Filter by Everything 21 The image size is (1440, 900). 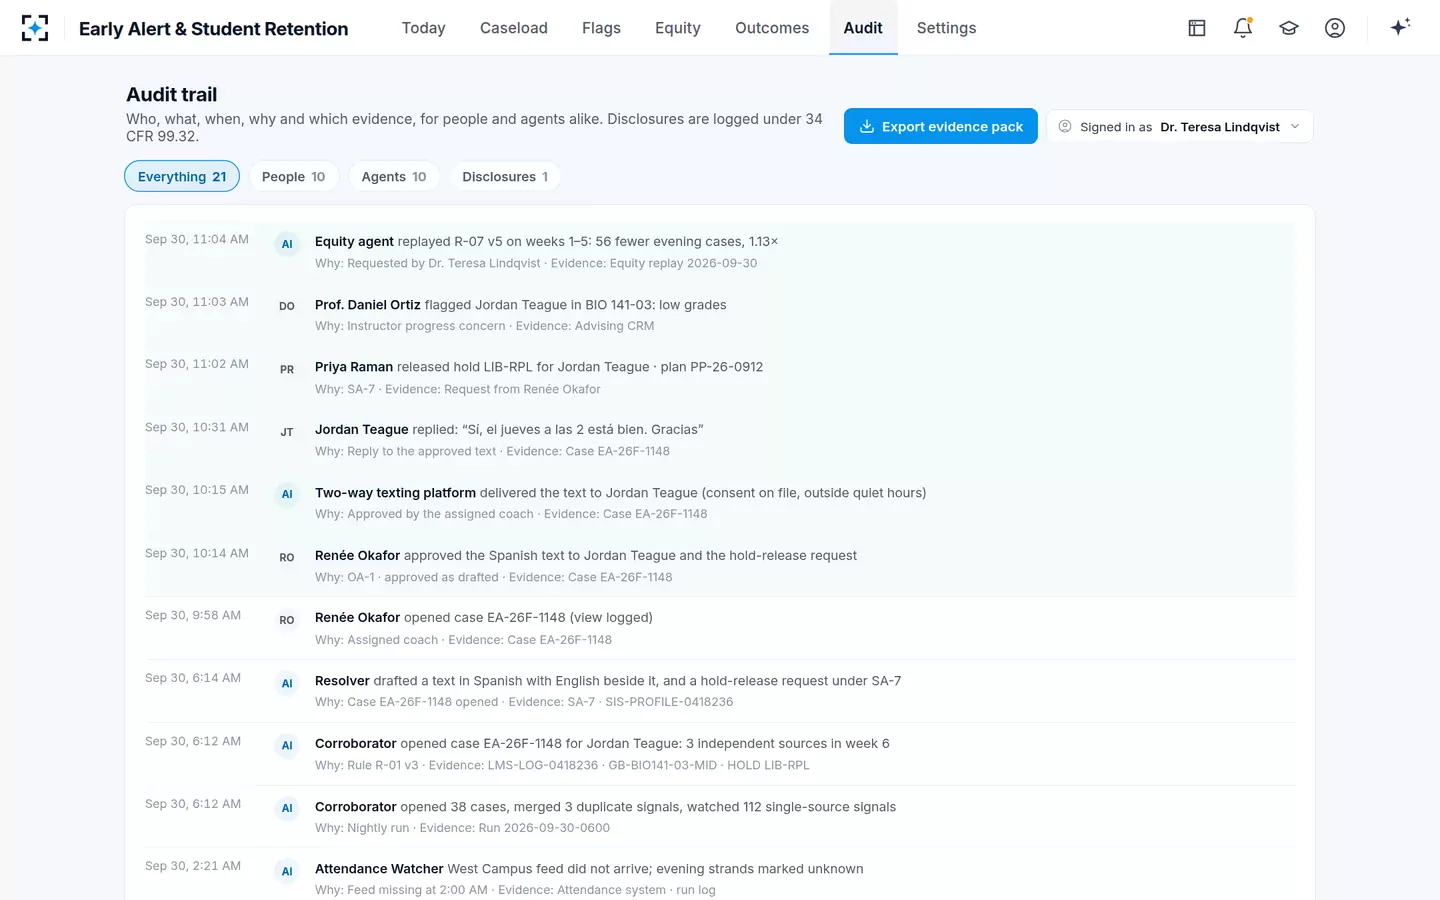click(x=182, y=177)
